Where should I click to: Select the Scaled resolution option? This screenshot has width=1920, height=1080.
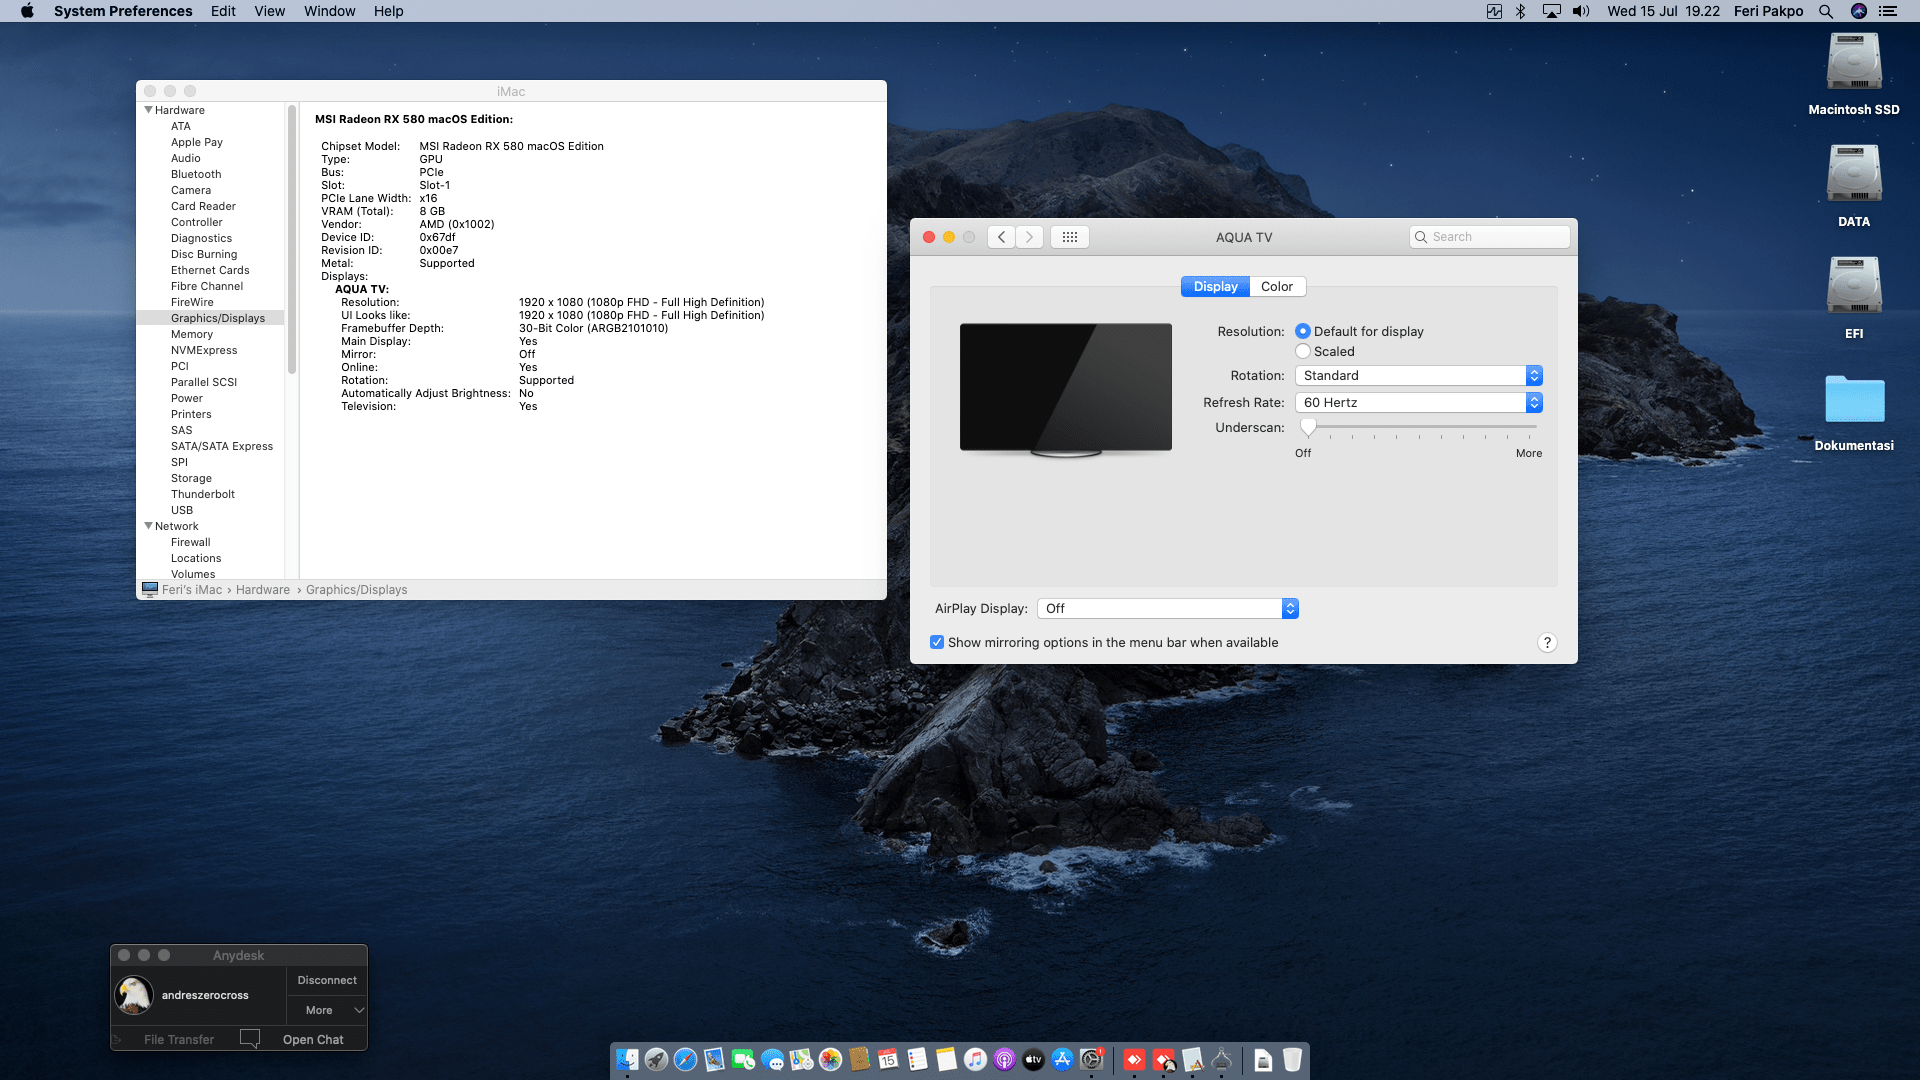(1303, 351)
